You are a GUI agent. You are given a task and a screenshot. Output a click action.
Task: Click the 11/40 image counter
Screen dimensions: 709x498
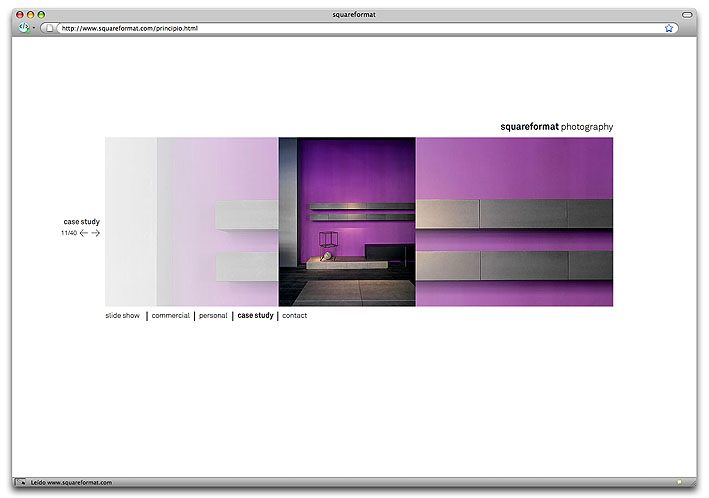pyautogui.click(x=69, y=233)
